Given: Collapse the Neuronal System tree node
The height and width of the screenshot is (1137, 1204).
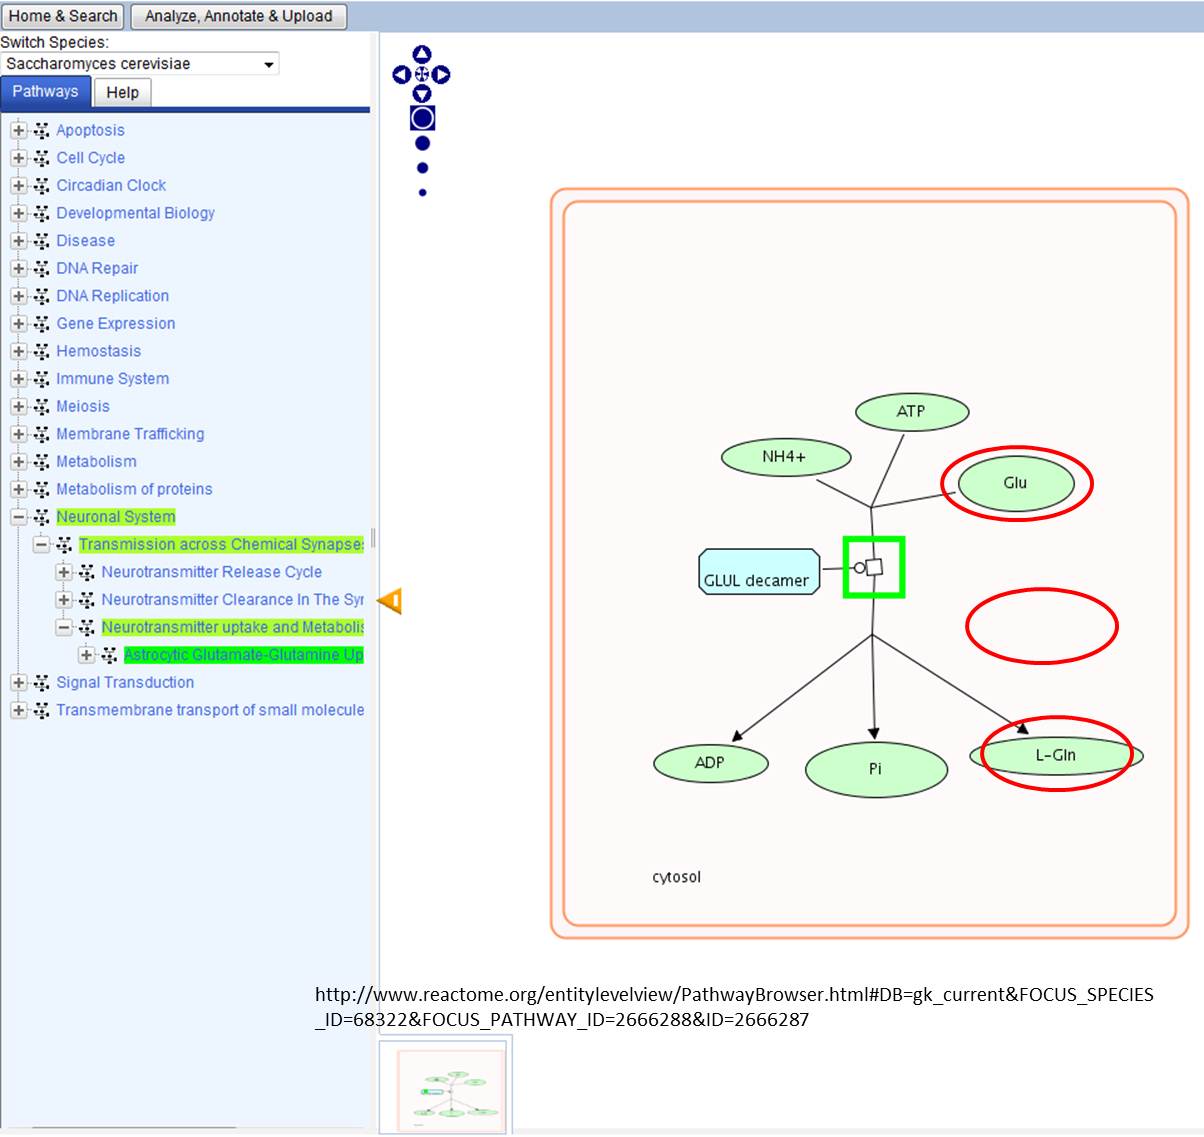Looking at the screenshot, I should (x=18, y=517).
